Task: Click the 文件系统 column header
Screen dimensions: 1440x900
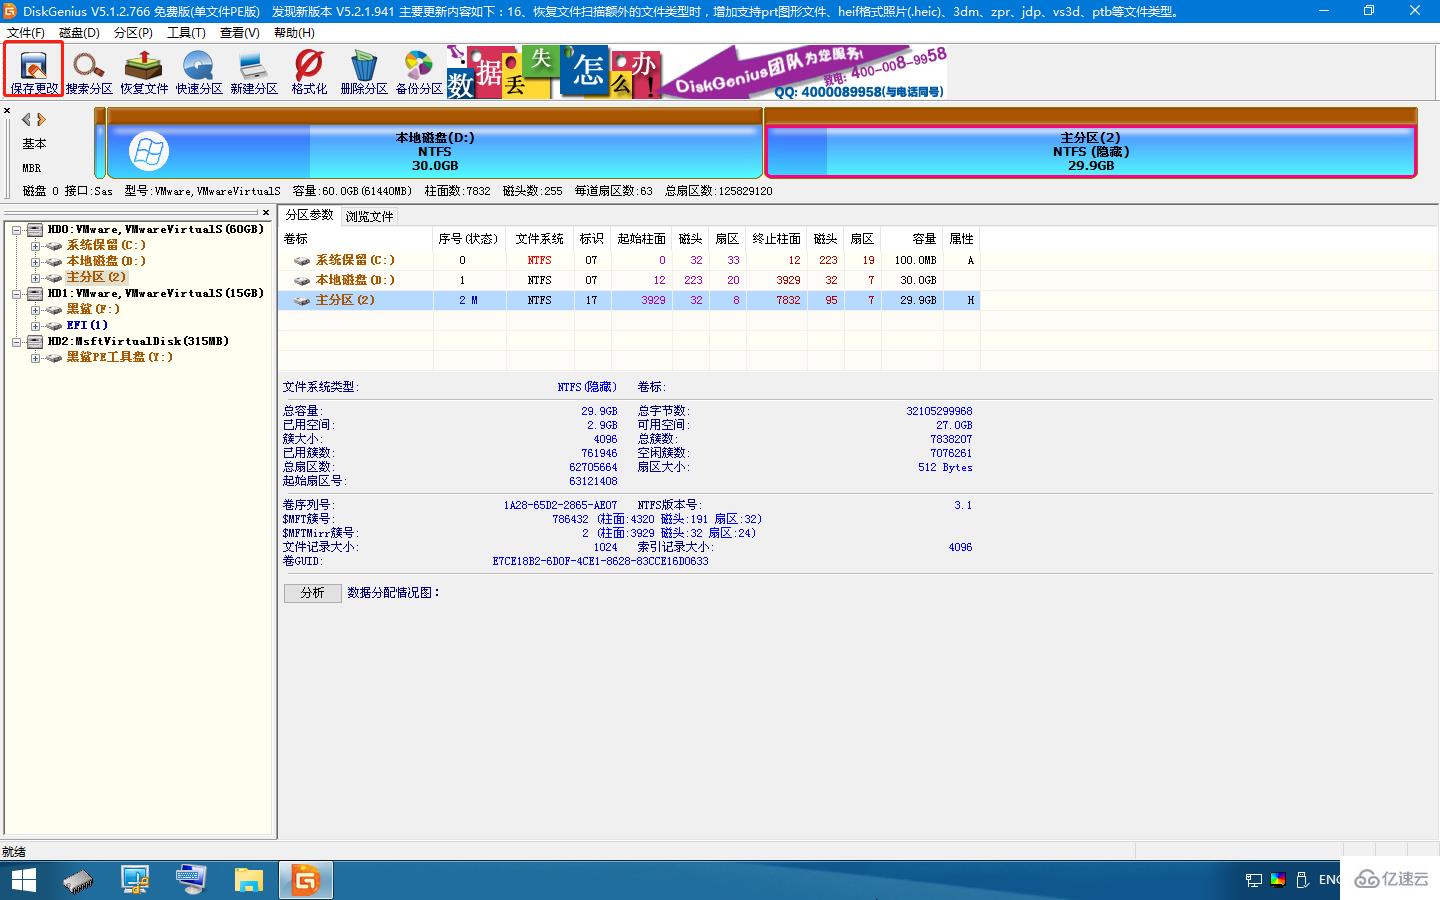Action: pyautogui.click(x=540, y=239)
